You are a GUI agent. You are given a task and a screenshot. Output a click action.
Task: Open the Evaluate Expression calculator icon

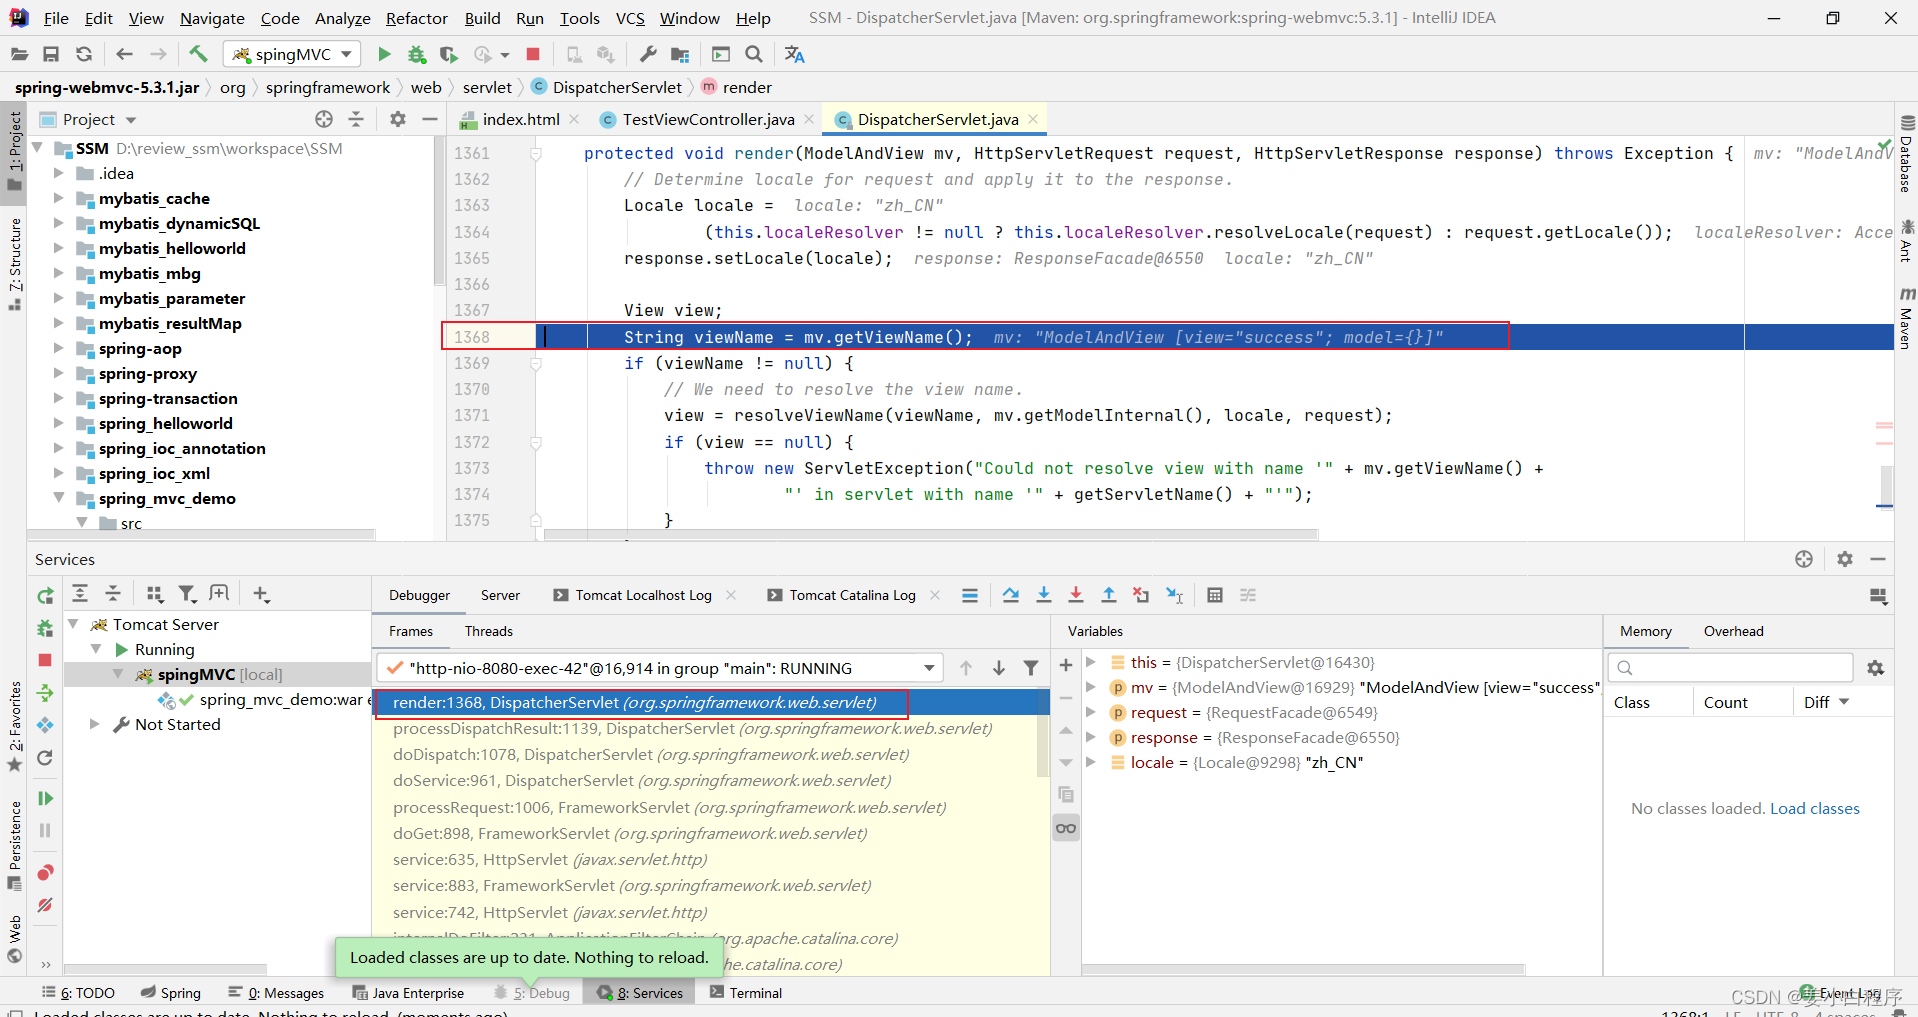[1215, 595]
